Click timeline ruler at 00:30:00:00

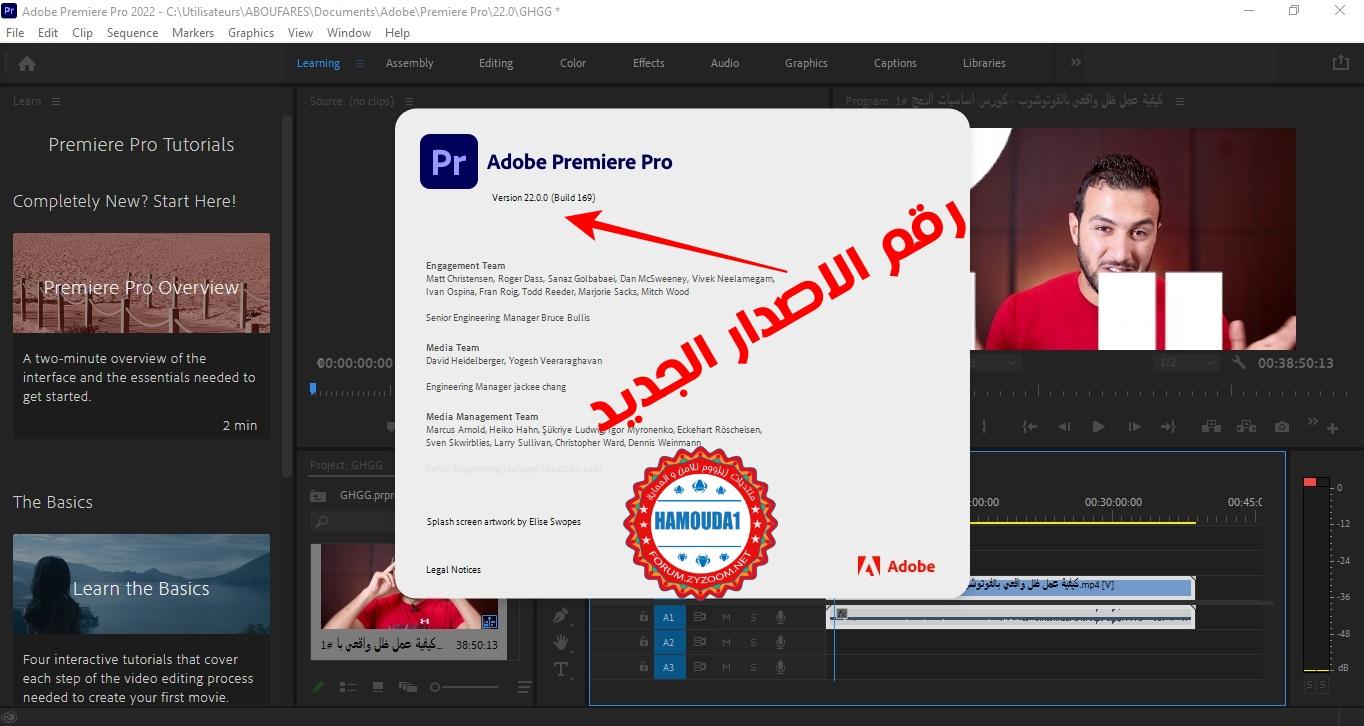tap(1113, 502)
